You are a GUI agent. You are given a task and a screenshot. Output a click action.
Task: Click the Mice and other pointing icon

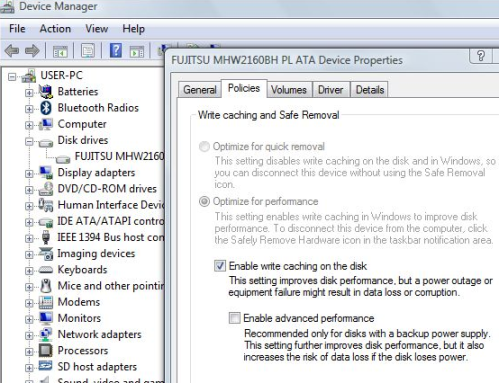pyautogui.click(x=46, y=286)
